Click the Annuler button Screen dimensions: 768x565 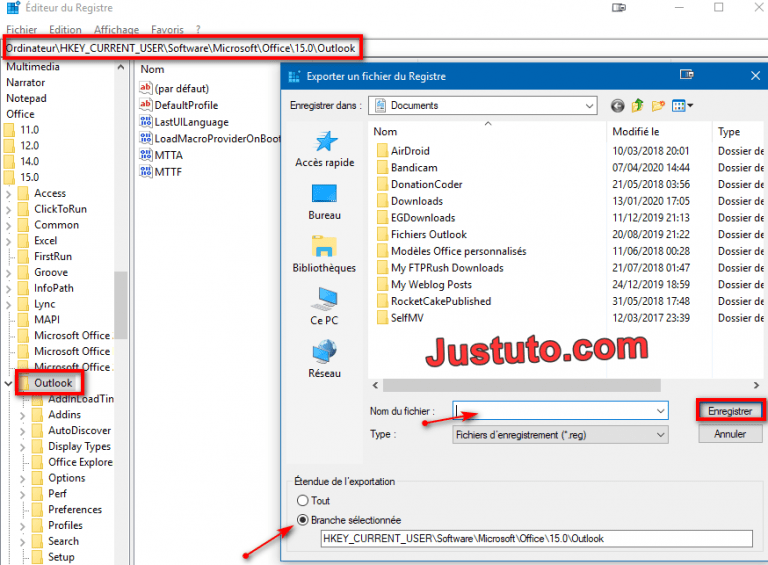coord(730,435)
